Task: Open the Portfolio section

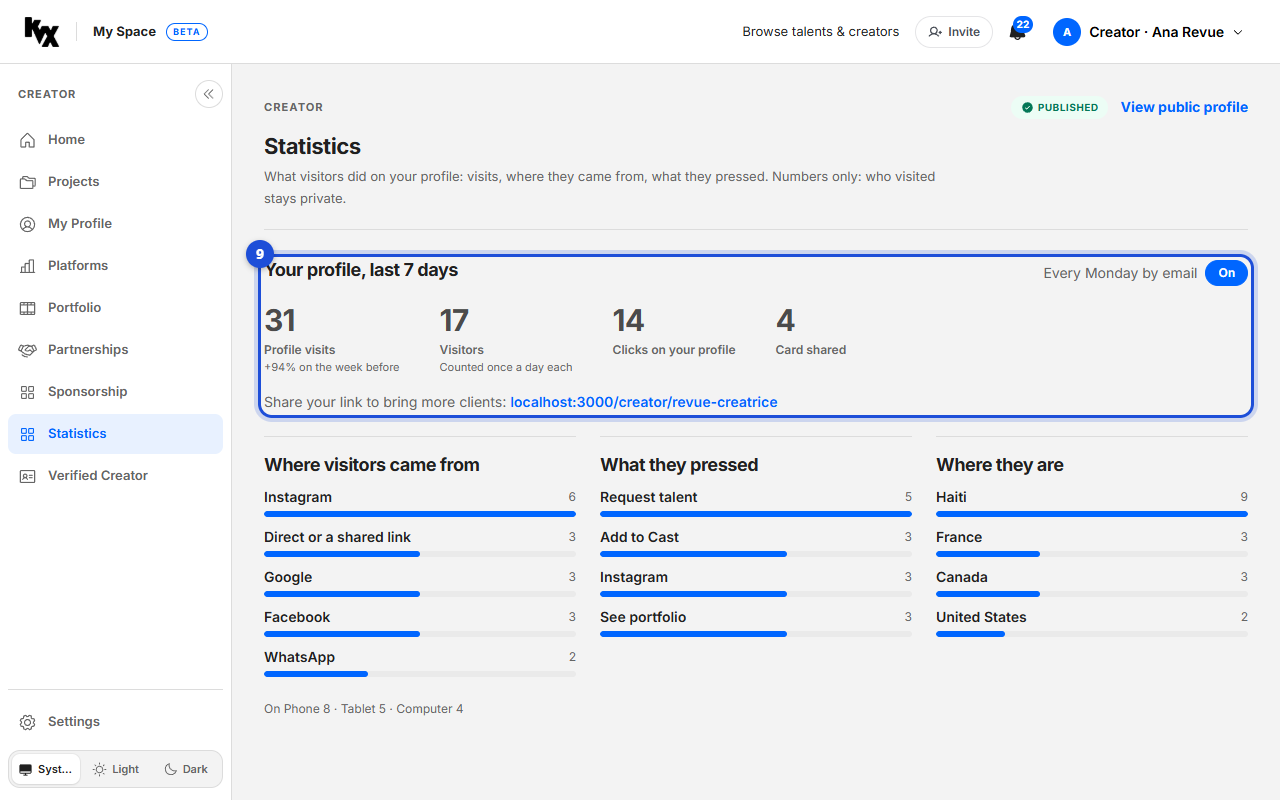Action: pyautogui.click(x=115, y=308)
